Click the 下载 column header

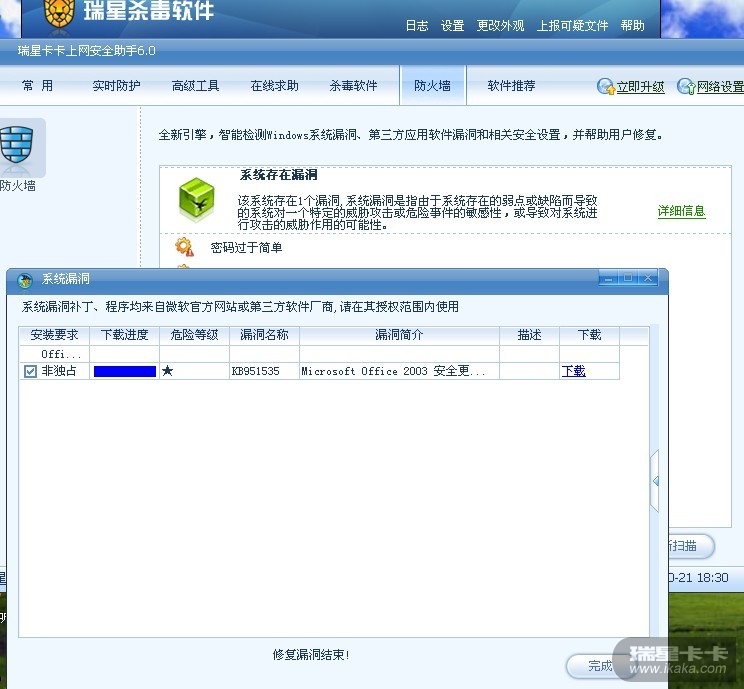pyautogui.click(x=590, y=335)
